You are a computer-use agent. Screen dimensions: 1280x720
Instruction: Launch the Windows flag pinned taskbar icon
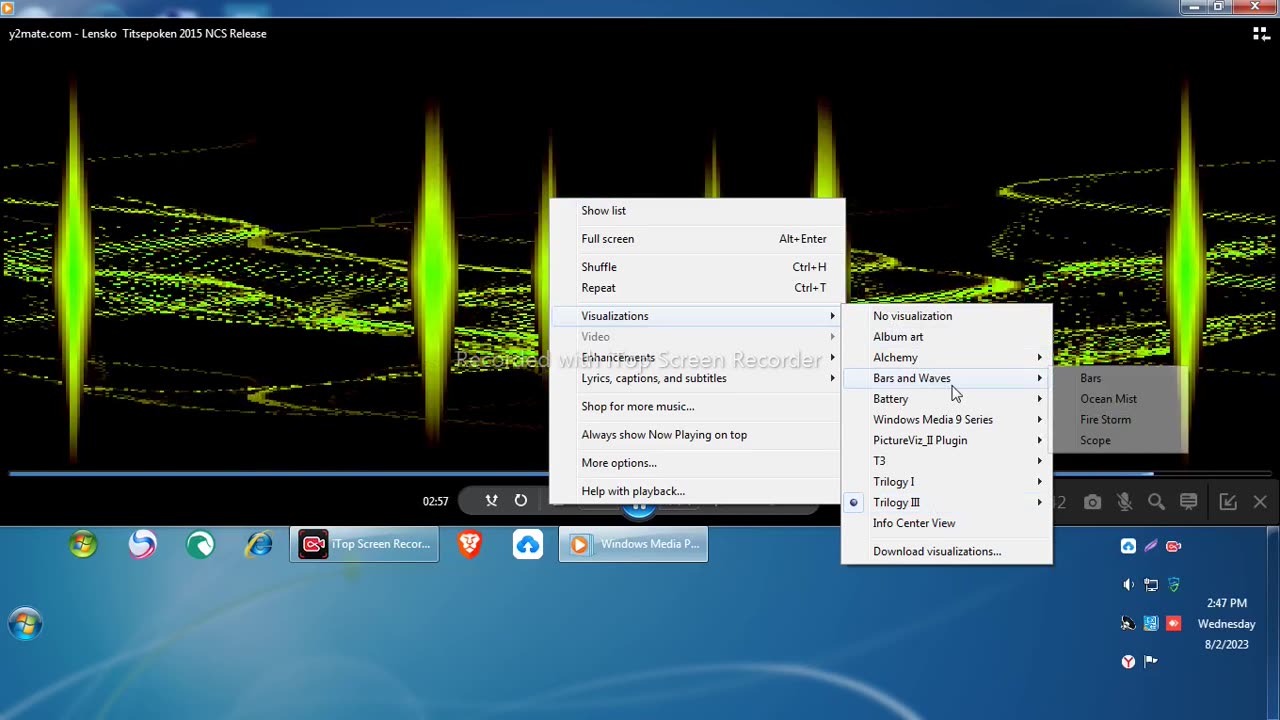tap(83, 544)
